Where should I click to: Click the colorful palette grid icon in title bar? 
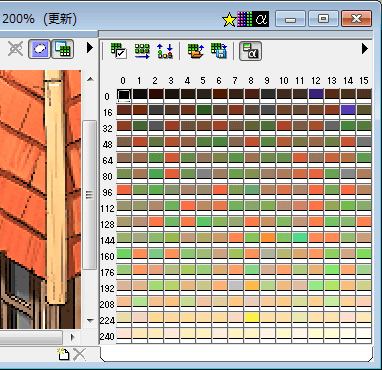click(x=244, y=19)
